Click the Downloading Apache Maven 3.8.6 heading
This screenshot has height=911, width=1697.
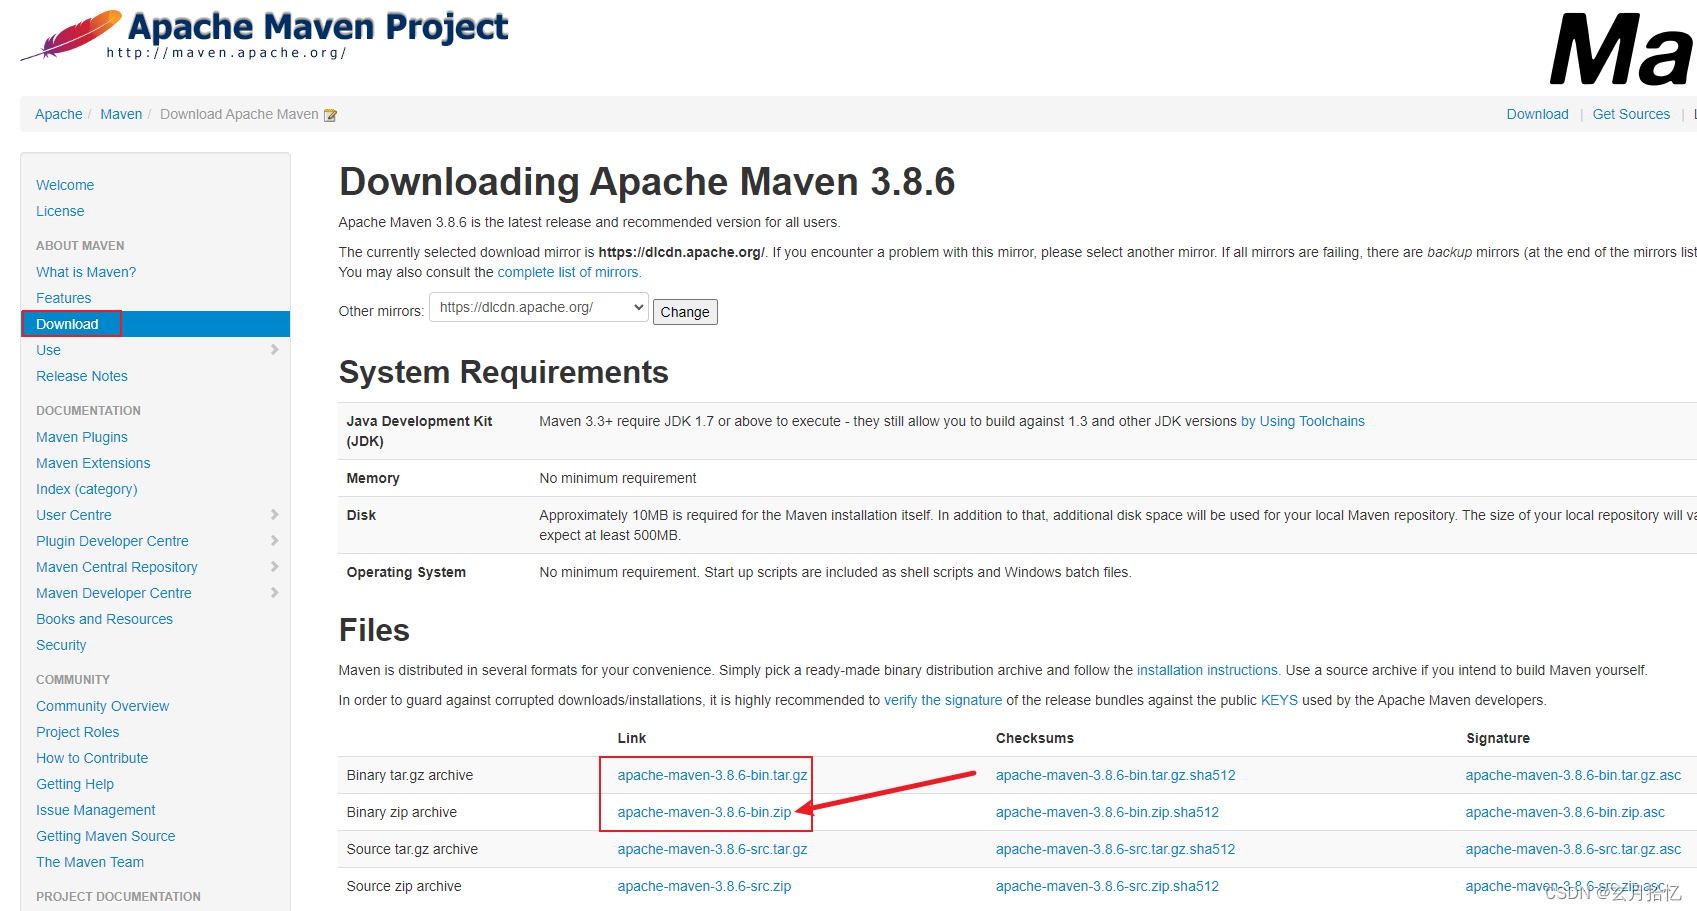647,182
